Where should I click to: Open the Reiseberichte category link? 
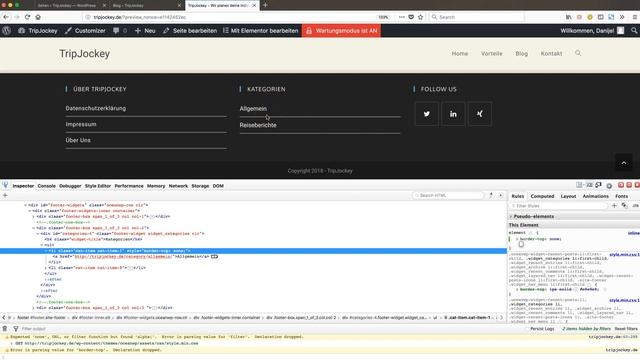[258, 125]
